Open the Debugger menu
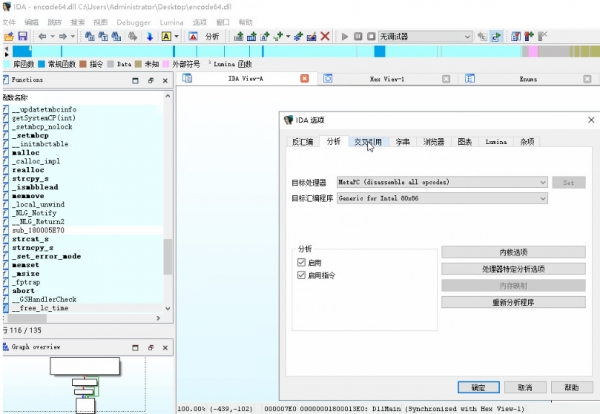Viewport: 600px width, 414px height. [x=137, y=21]
